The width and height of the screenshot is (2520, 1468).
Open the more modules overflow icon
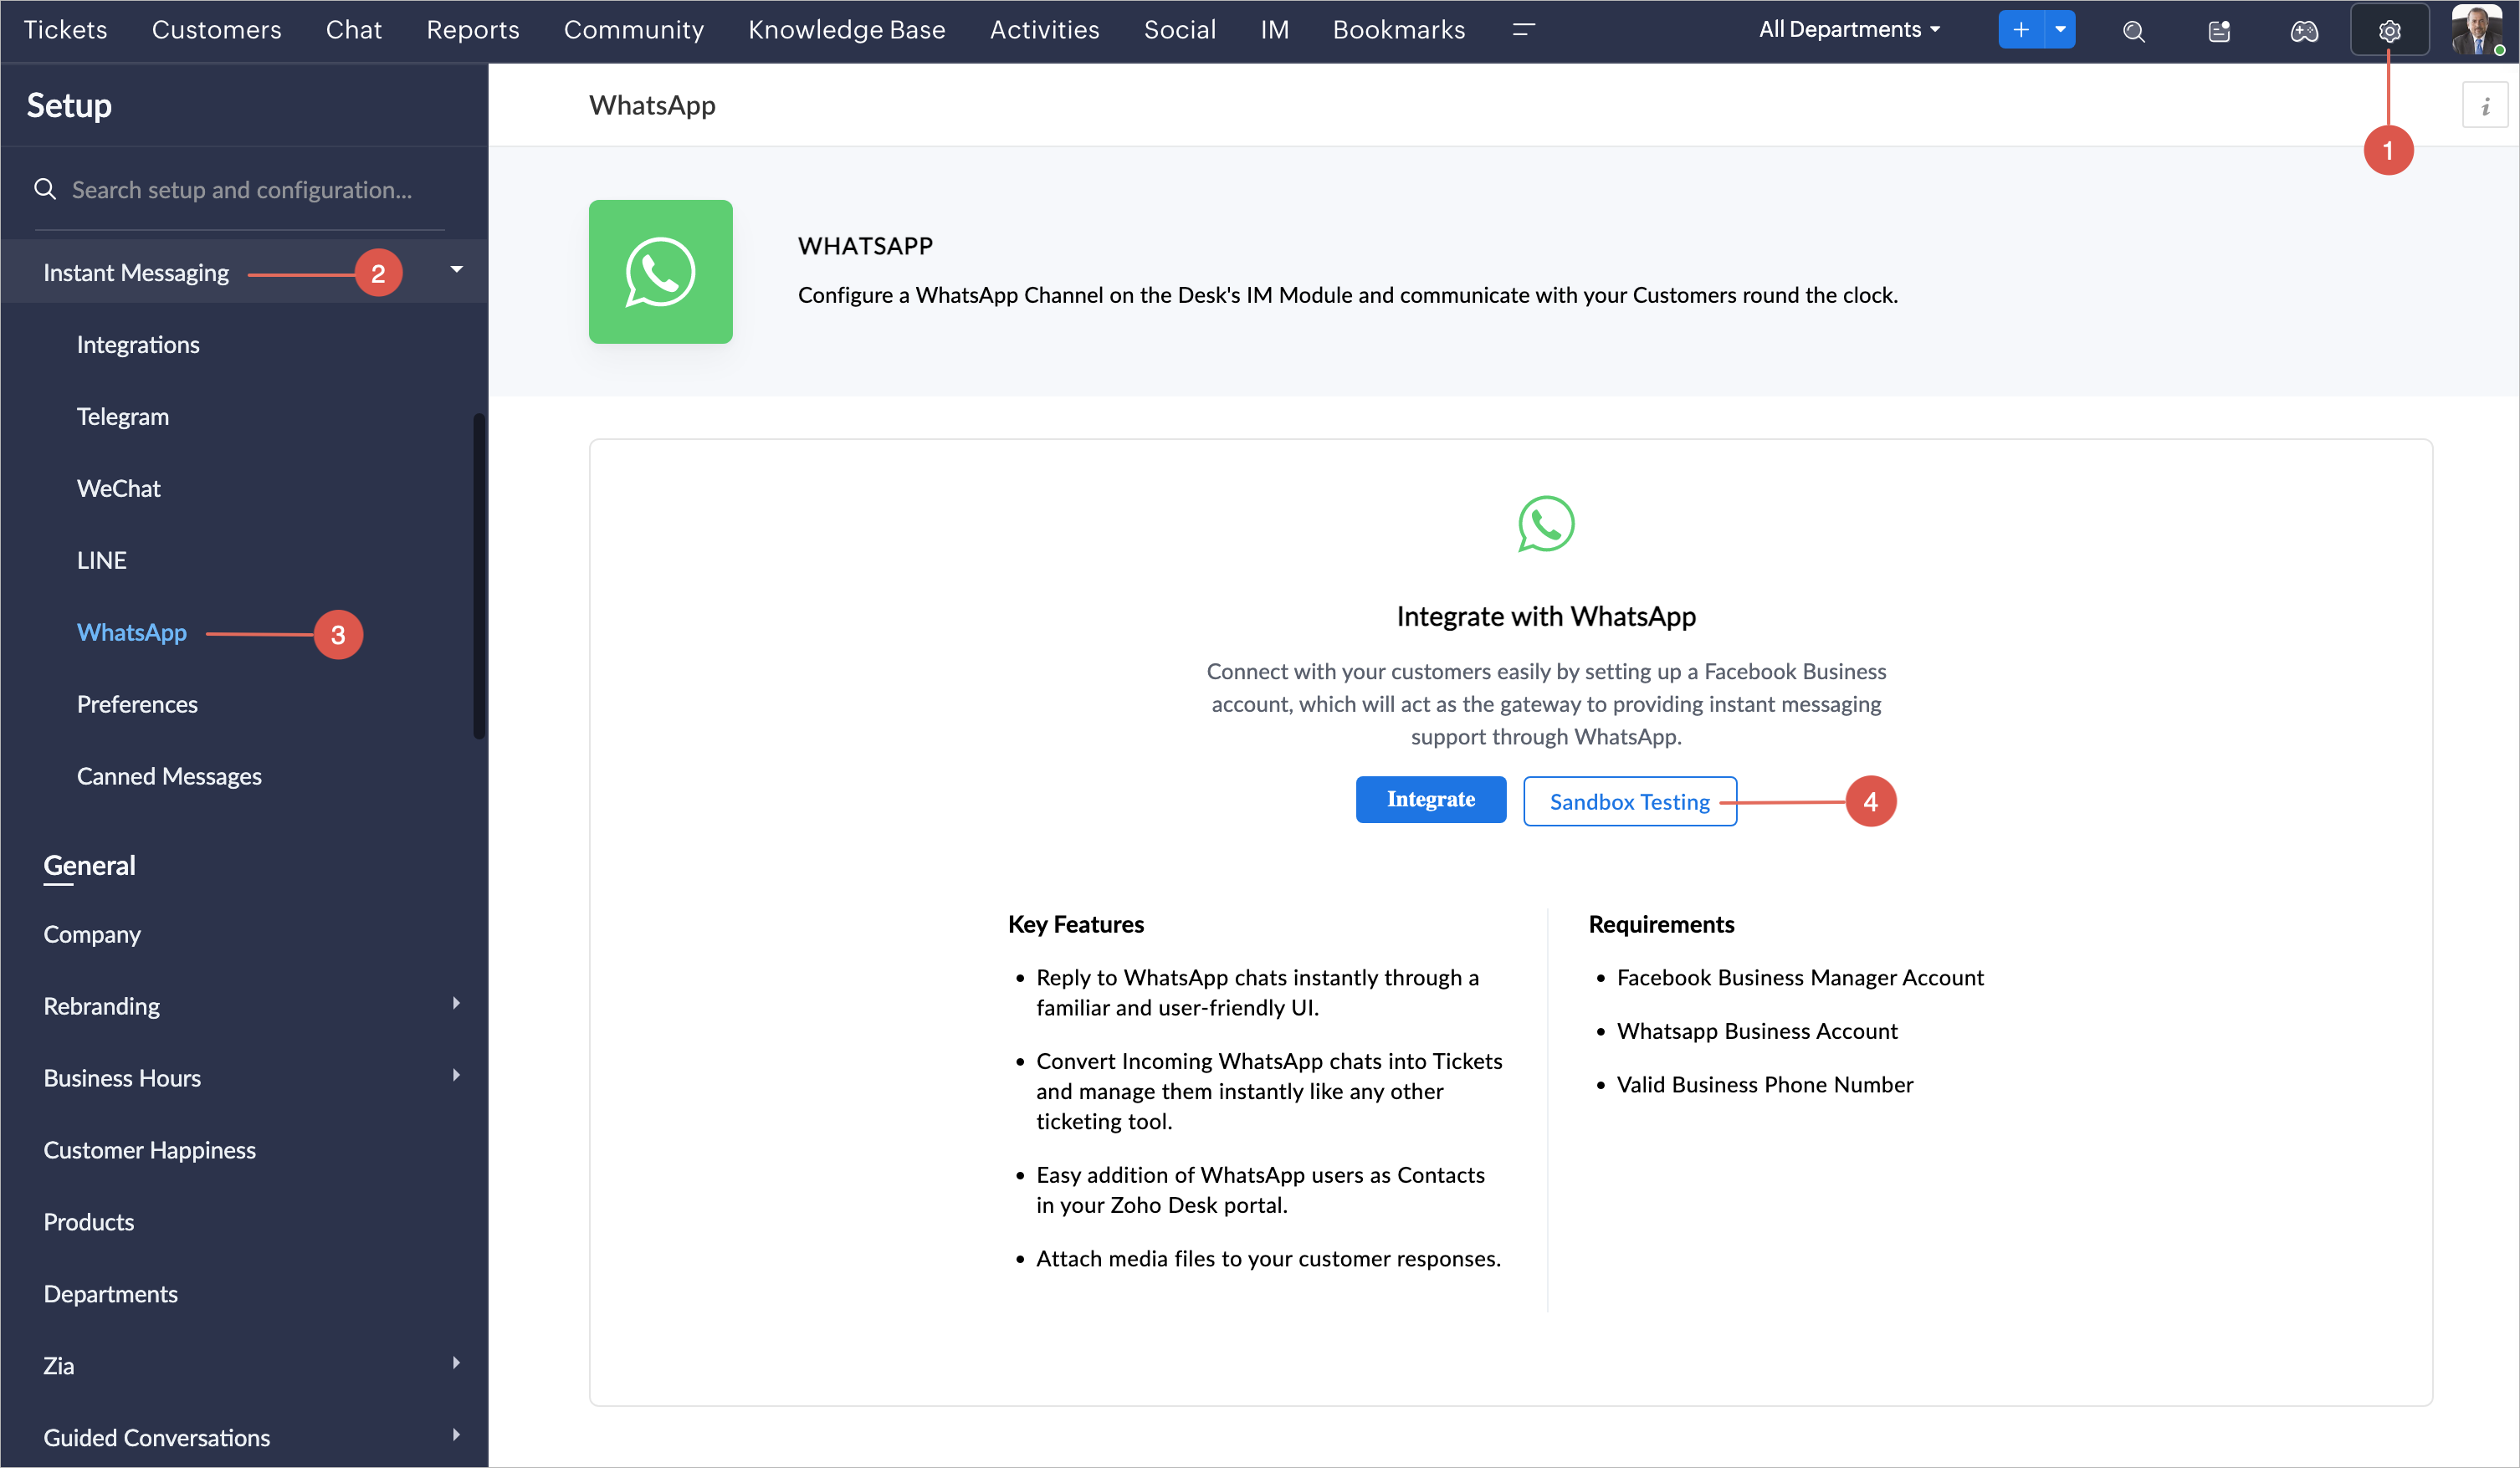tap(1523, 30)
